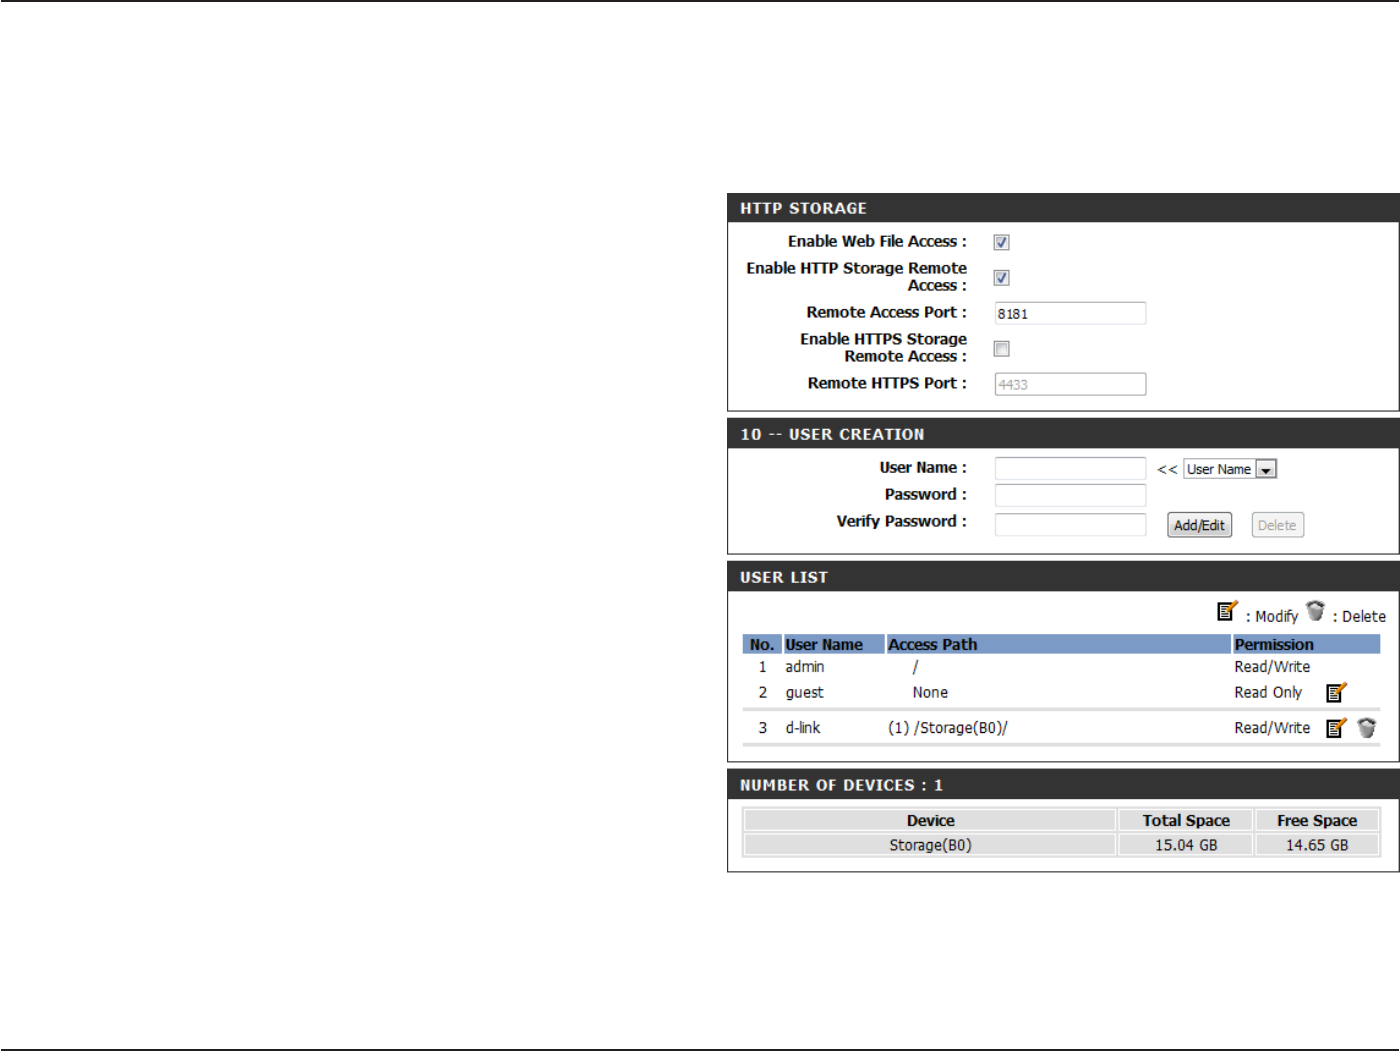Viewport: 1400px width, 1051px height.
Task: Click the Free Space column header
Action: click(1317, 820)
